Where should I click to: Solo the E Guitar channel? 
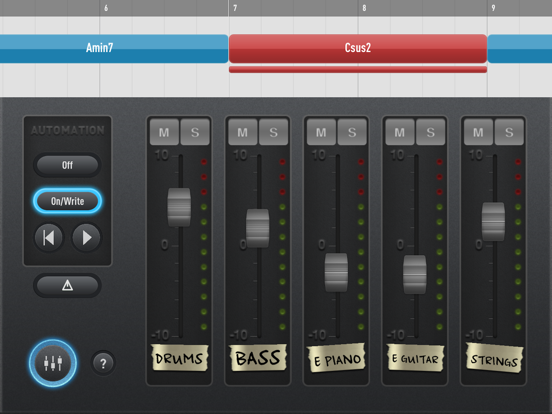pyautogui.click(x=431, y=132)
